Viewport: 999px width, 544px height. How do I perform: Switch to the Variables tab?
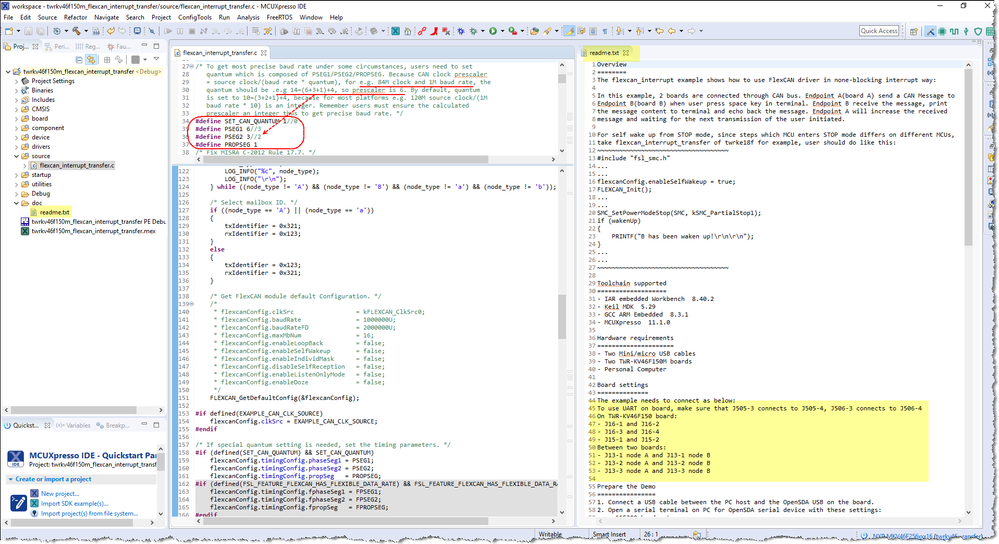(x=73, y=425)
